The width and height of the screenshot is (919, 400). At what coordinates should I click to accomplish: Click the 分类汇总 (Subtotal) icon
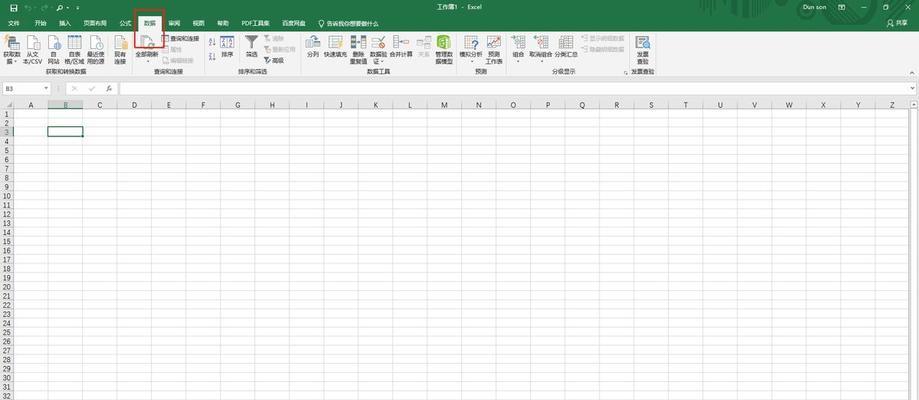coord(566,46)
